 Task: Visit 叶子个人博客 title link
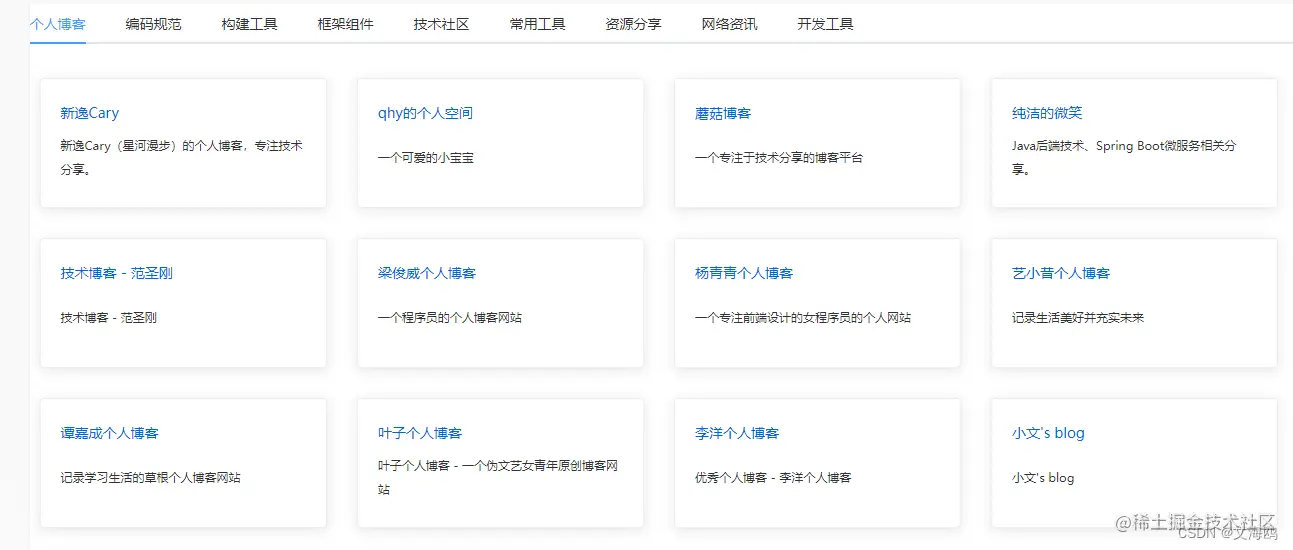pyautogui.click(x=420, y=433)
